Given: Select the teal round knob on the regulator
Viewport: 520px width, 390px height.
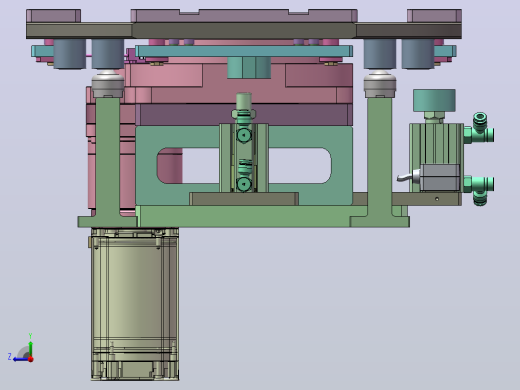Looking at the screenshot, I should pos(434,100).
